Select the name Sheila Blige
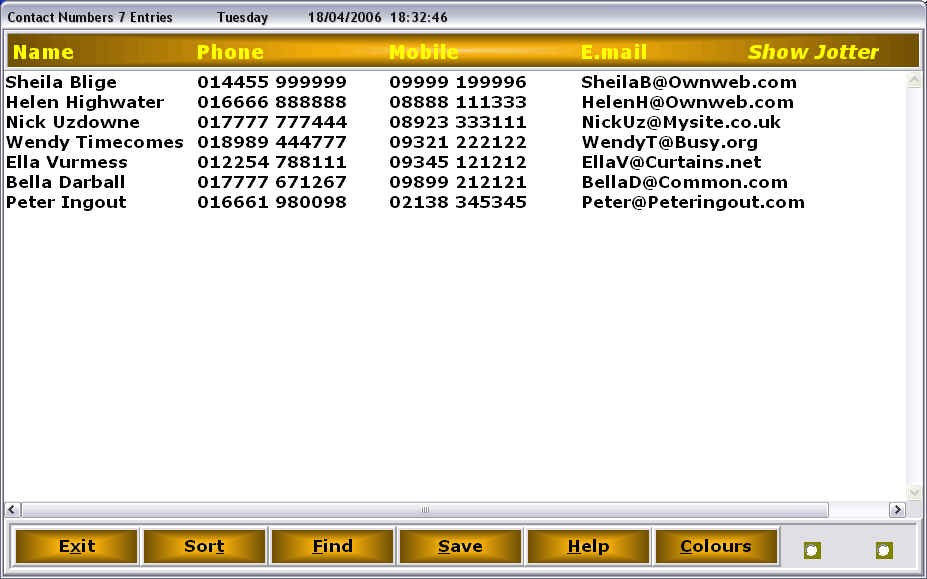Viewport: 927px width, 579px height. coord(61,82)
